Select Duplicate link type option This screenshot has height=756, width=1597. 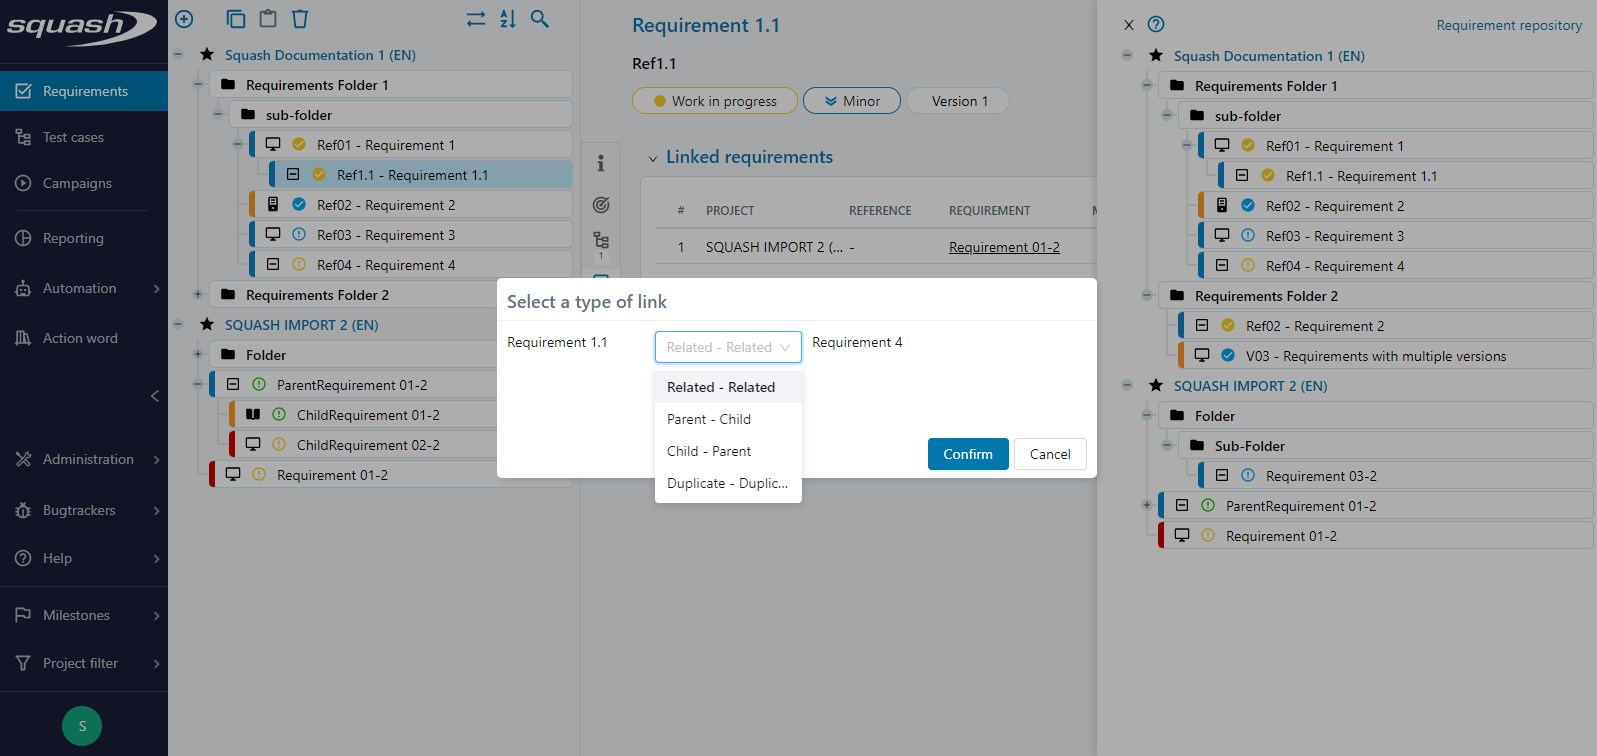[727, 483]
